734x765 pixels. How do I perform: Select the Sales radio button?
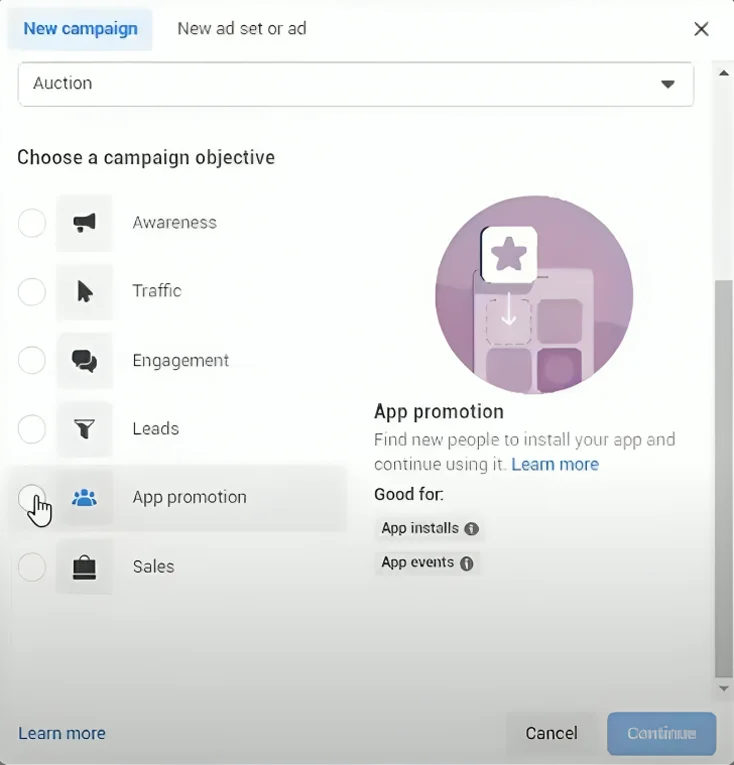32,567
